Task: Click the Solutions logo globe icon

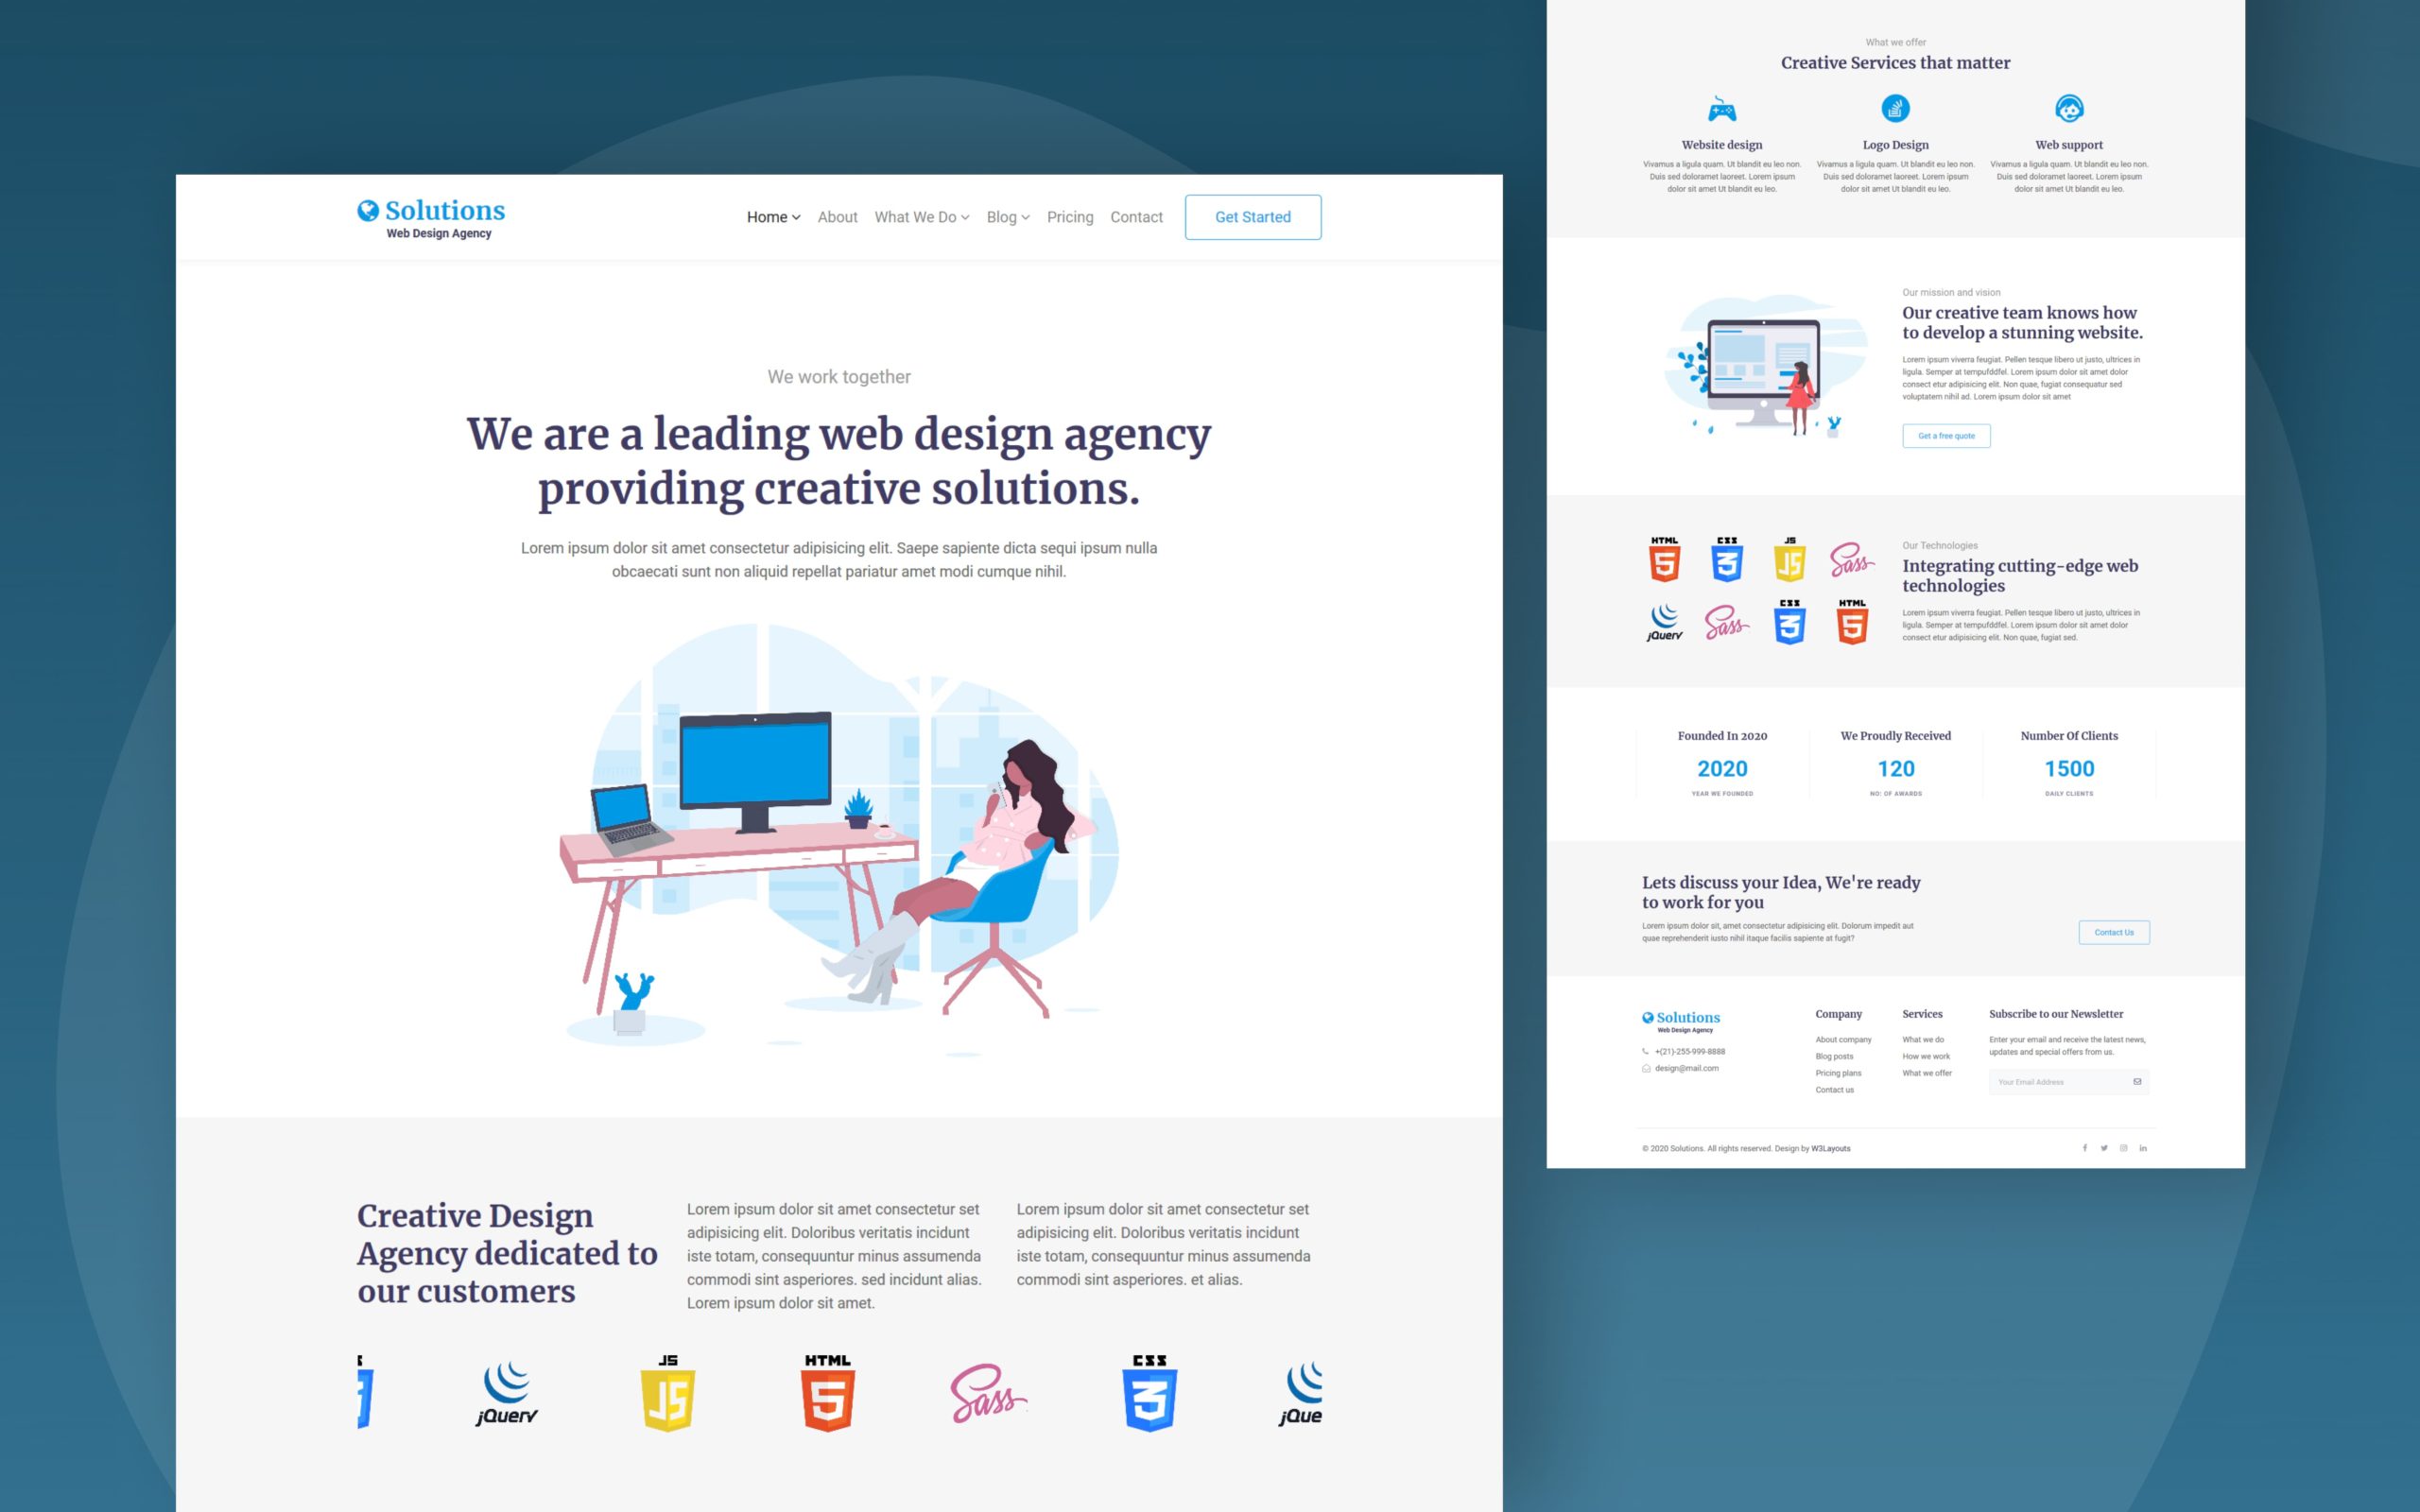Action: (x=368, y=211)
